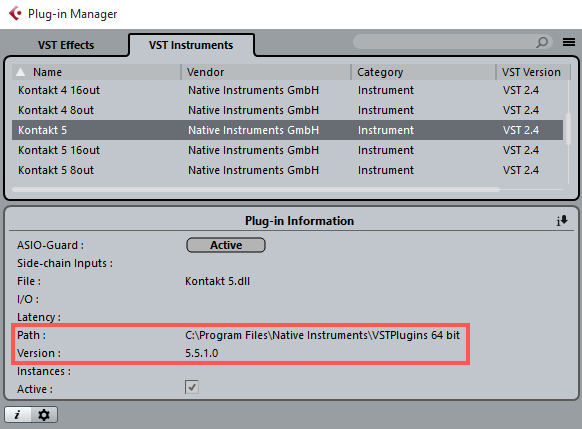This screenshot has height=429, width=582.
Task: Click the Latency label
Action: pyautogui.click(x=39, y=317)
